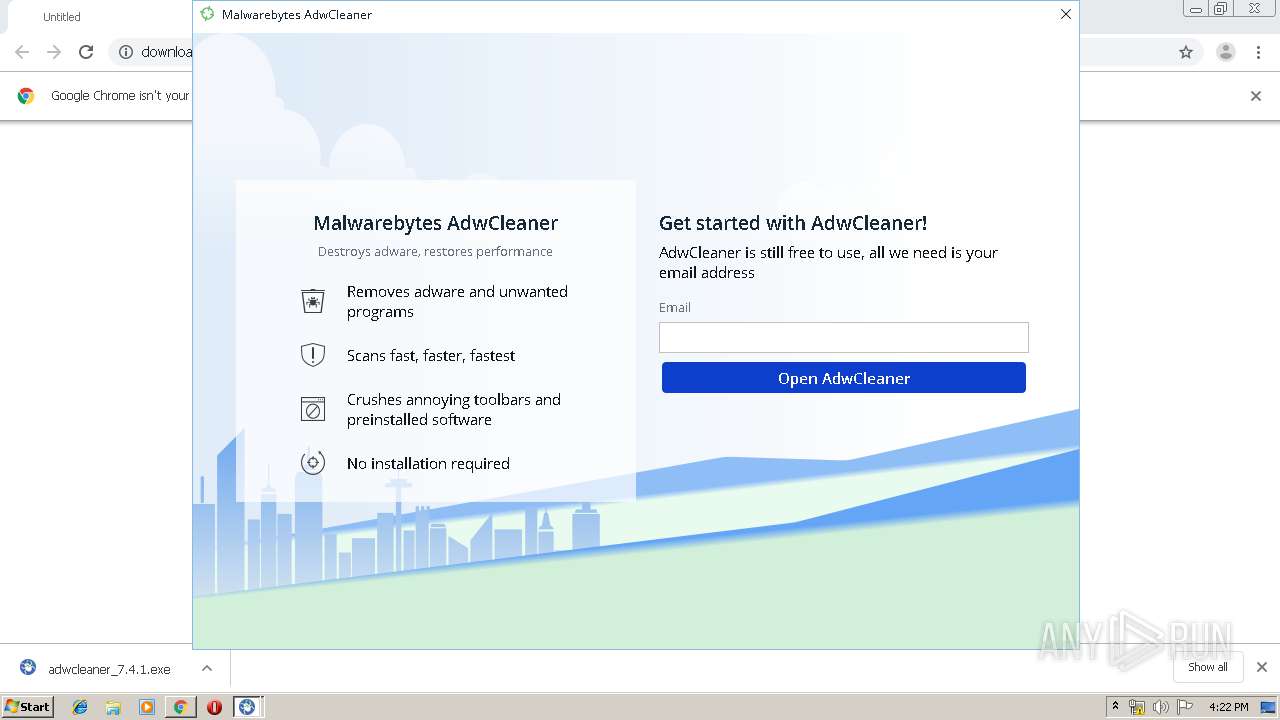
Task: Click the network tray icon
Action: point(1137,707)
